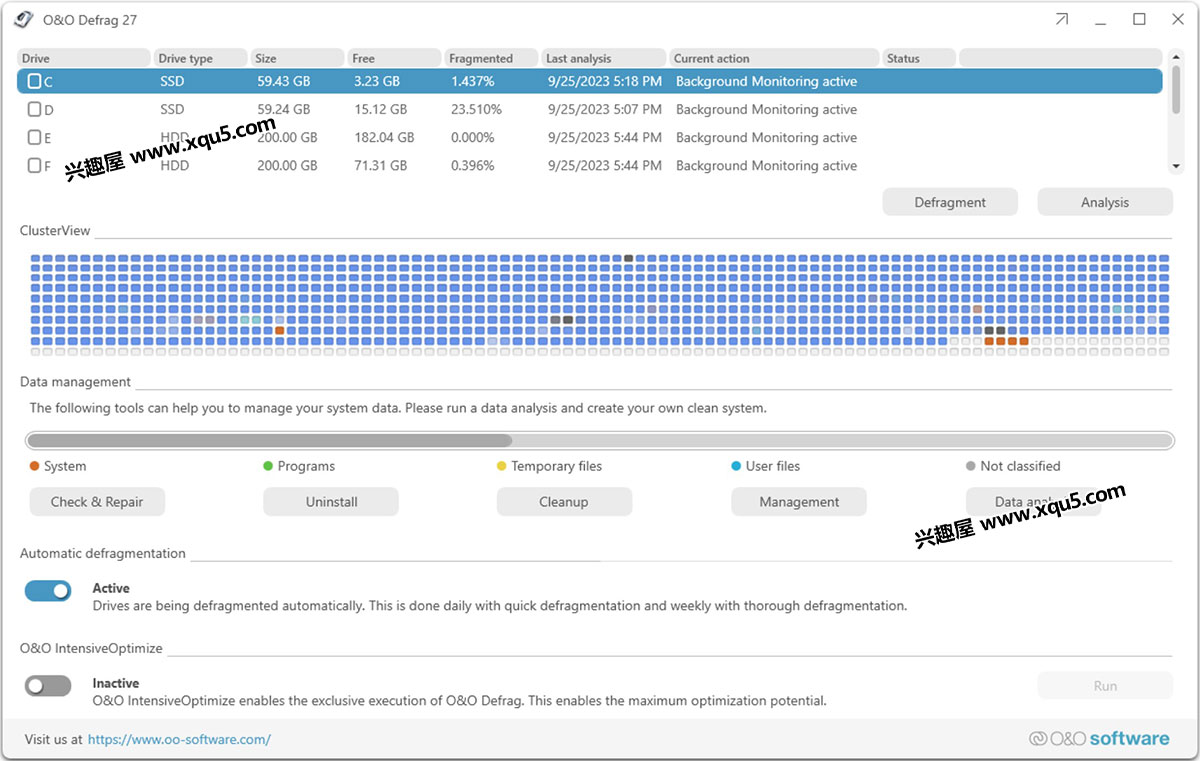Sort by the Last analysis column header
The height and width of the screenshot is (761, 1200).
click(604, 58)
